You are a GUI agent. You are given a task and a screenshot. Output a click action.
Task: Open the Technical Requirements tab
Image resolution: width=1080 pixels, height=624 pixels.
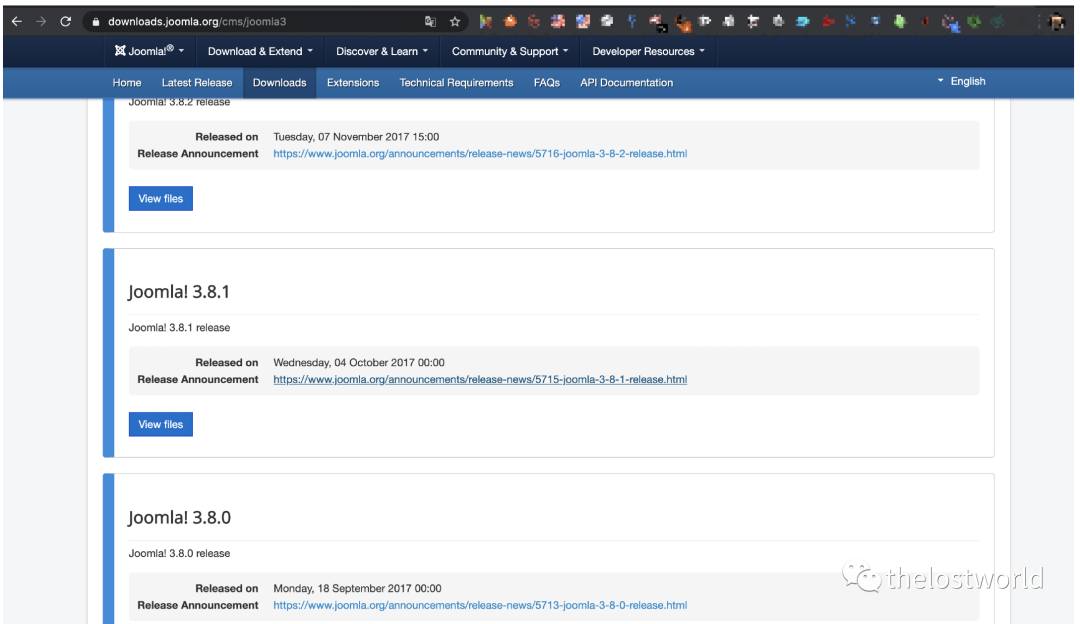[x=457, y=83]
